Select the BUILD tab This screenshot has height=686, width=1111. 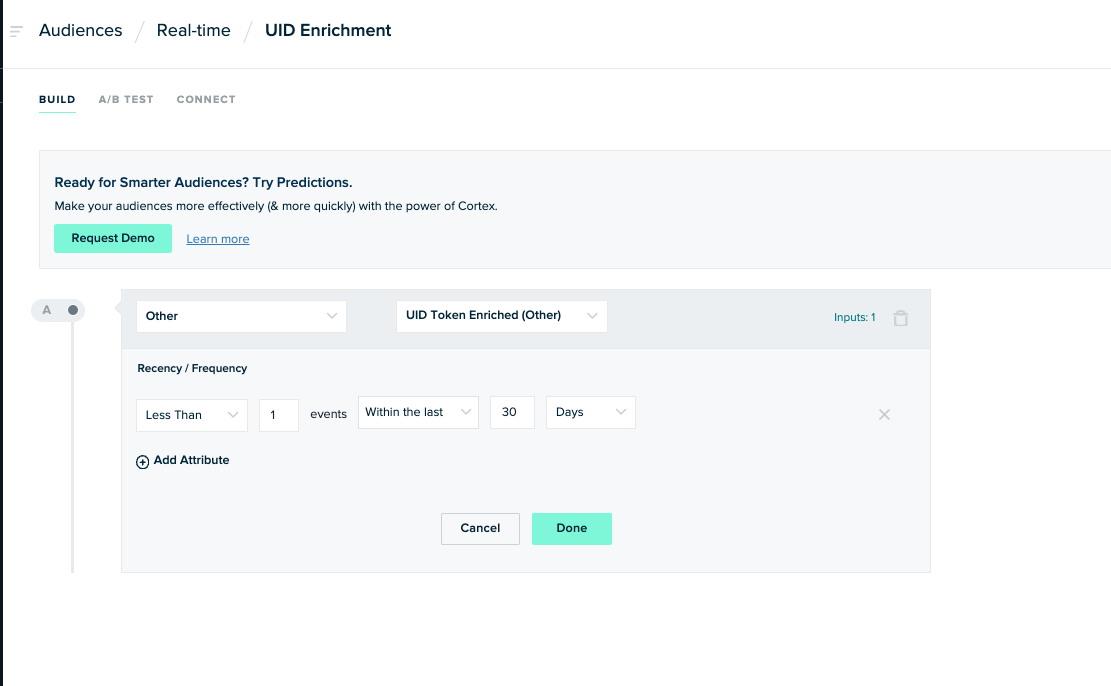pyautogui.click(x=57, y=99)
